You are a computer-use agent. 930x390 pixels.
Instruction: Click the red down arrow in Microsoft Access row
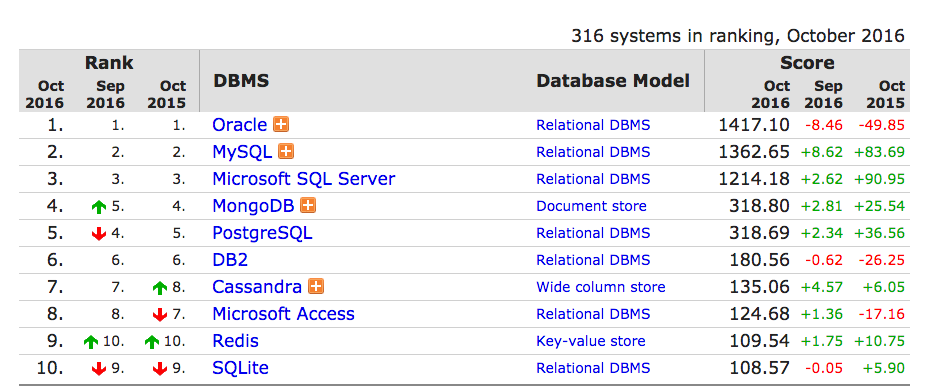(x=160, y=315)
